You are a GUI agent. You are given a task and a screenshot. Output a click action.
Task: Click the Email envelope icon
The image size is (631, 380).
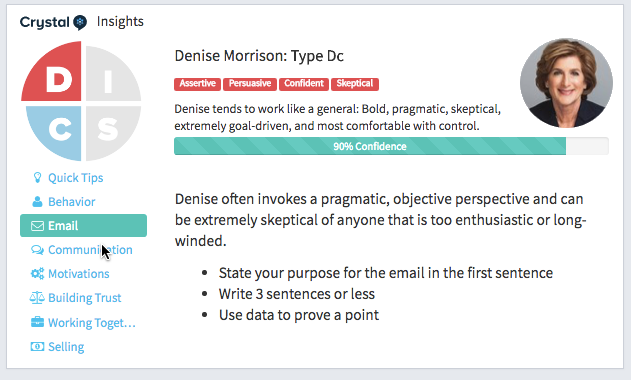click(37, 226)
